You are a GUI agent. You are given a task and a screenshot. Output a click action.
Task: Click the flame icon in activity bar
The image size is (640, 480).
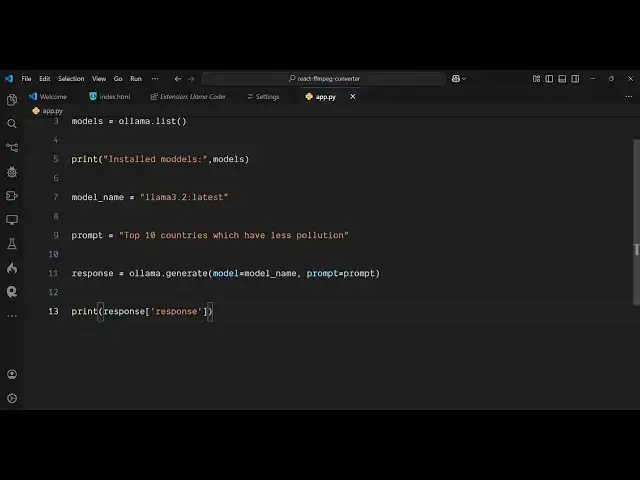pyautogui.click(x=12, y=268)
